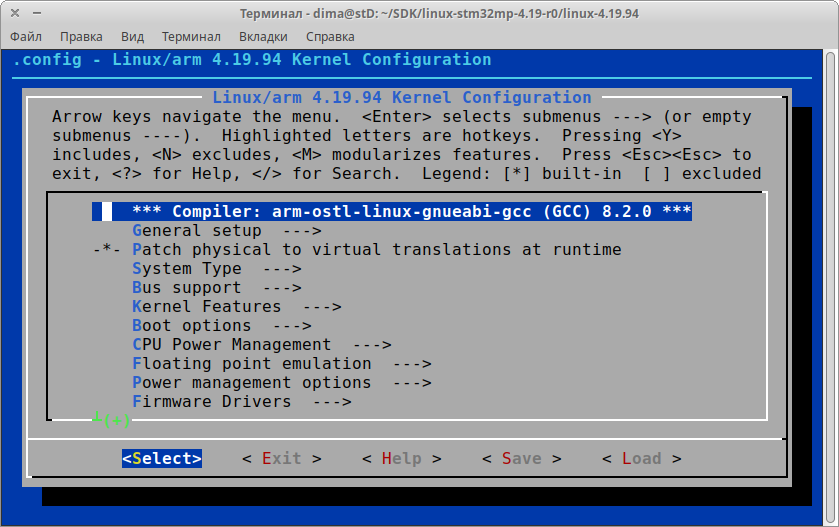Click the green (+) more-items indicator
Viewport: 839px width, 527px height.
[111, 419]
